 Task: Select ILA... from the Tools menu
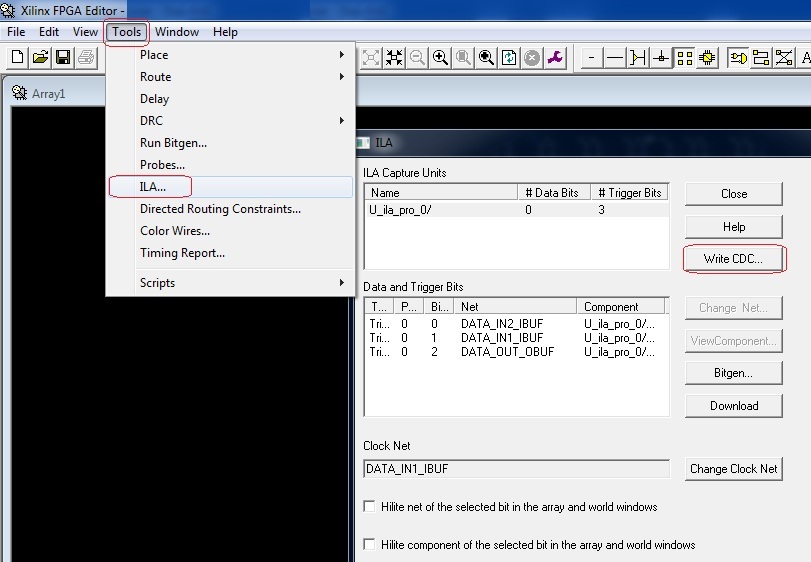click(x=153, y=187)
